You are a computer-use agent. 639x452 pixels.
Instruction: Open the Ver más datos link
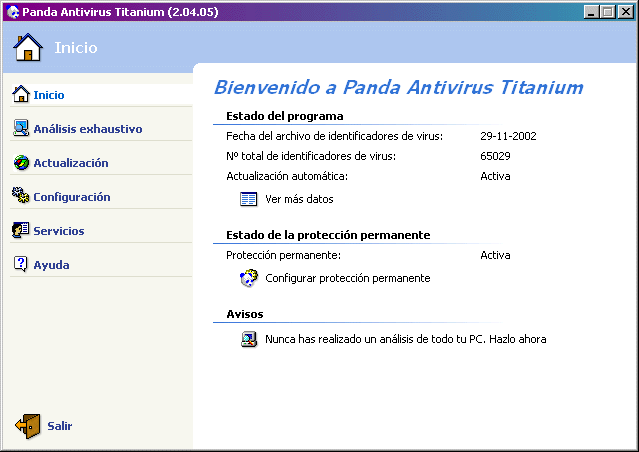click(299, 199)
